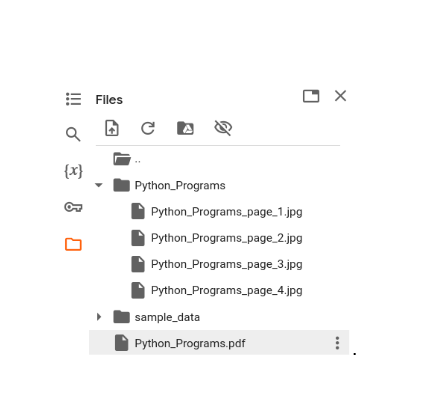Select the orange Files folder icon
The width and height of the screenshot is (426, 395).
73,244
